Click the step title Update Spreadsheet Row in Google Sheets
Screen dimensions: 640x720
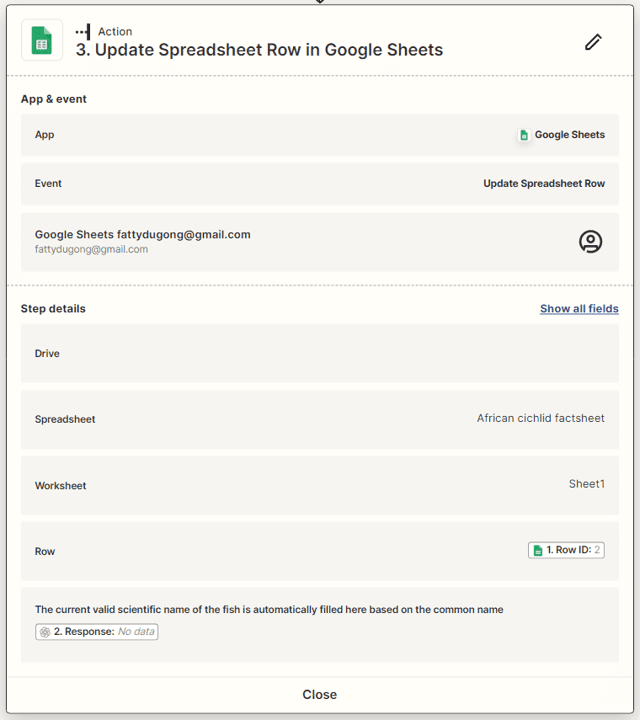[259, 50]
